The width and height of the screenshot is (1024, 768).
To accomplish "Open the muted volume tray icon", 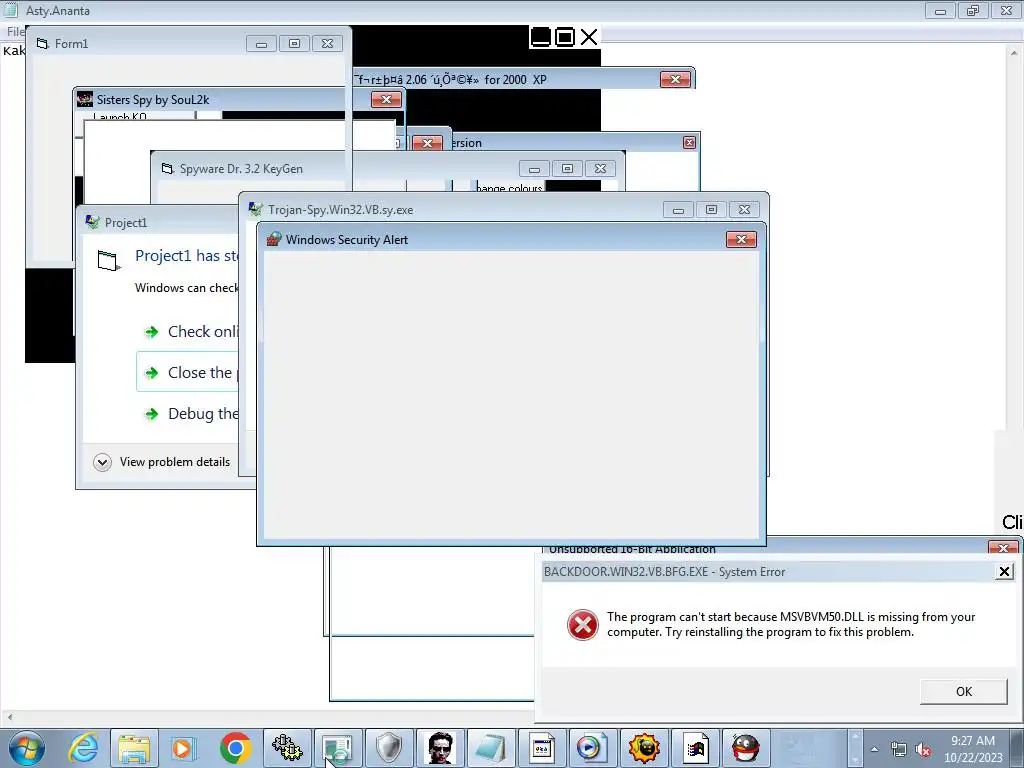I will tap(923, 750).
